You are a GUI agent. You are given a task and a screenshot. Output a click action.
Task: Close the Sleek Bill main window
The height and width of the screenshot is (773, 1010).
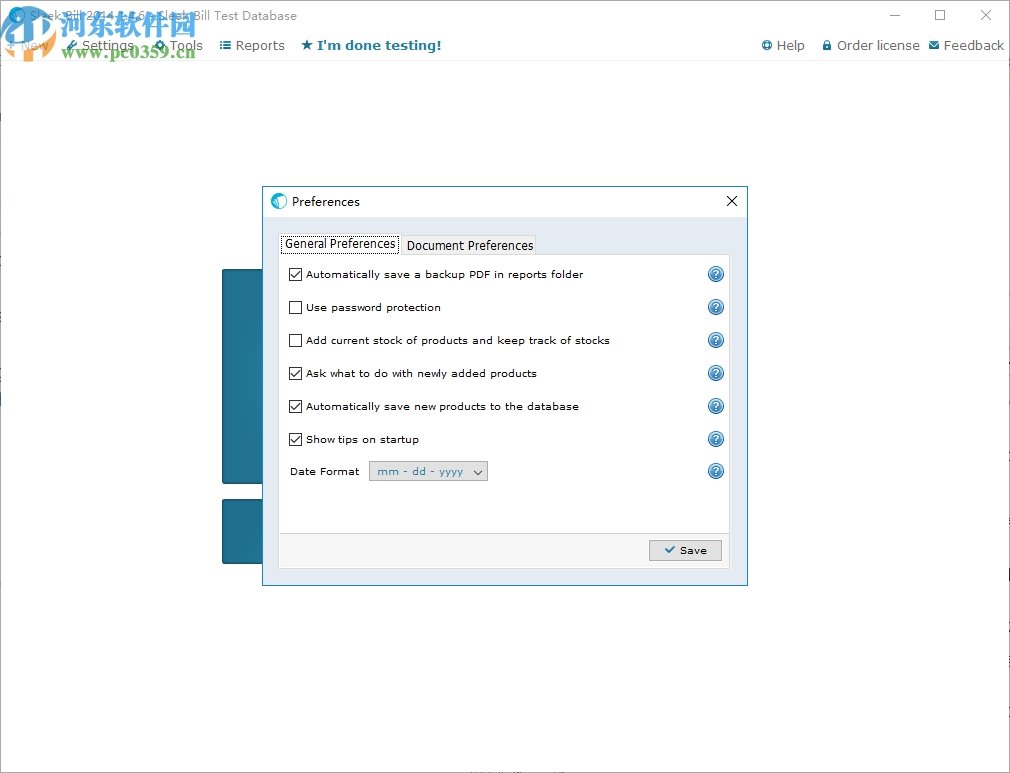click(x=986, y=15)
